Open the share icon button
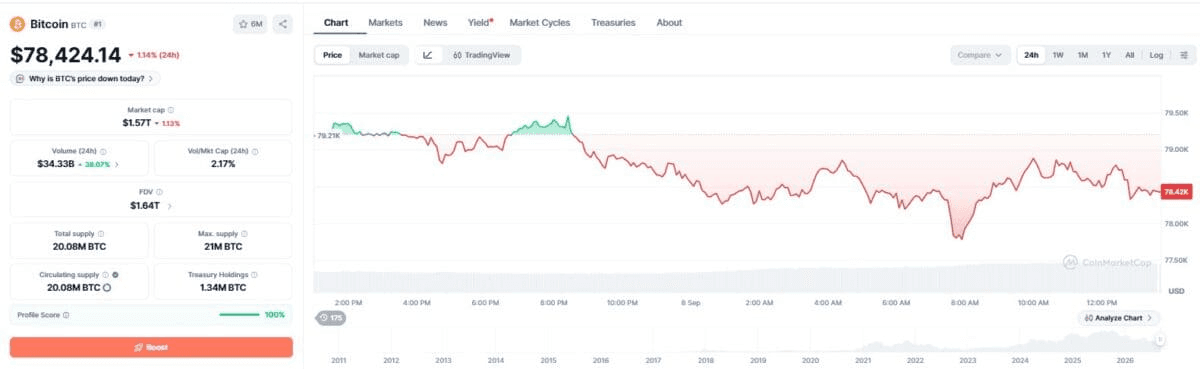This screenshot has width=1200, height=369. coord(282,23)
